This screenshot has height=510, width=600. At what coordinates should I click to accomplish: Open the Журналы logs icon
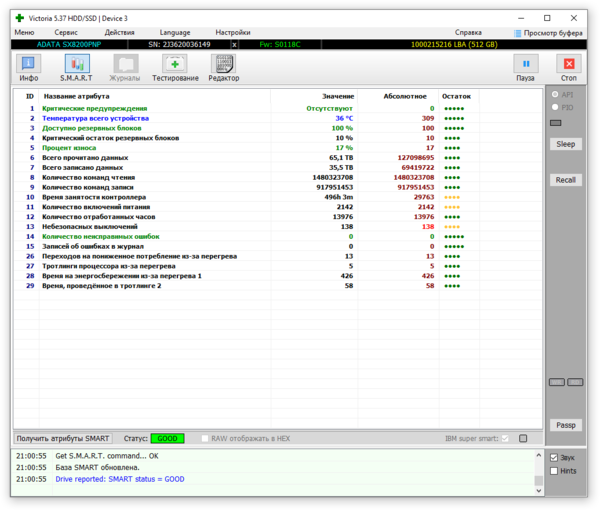coord(125,68)
